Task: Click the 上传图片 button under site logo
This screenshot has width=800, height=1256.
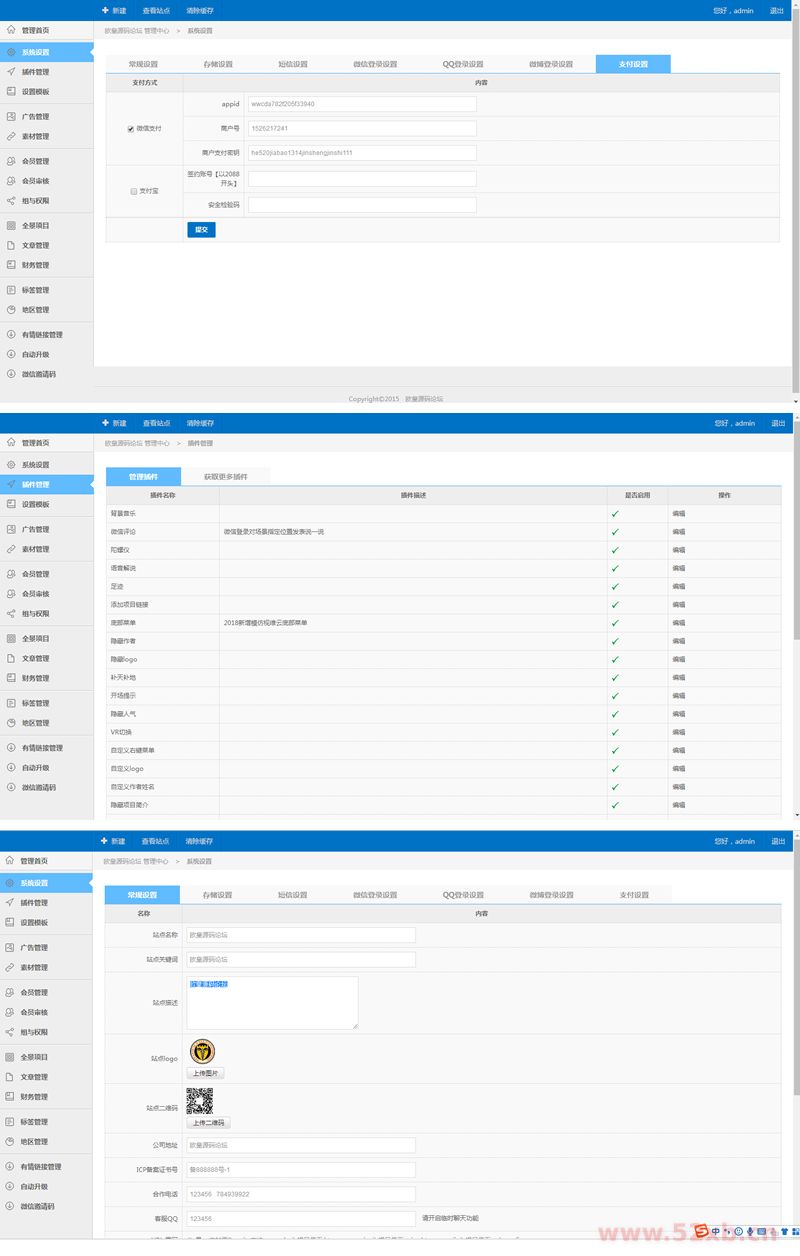Action: 207,1073
